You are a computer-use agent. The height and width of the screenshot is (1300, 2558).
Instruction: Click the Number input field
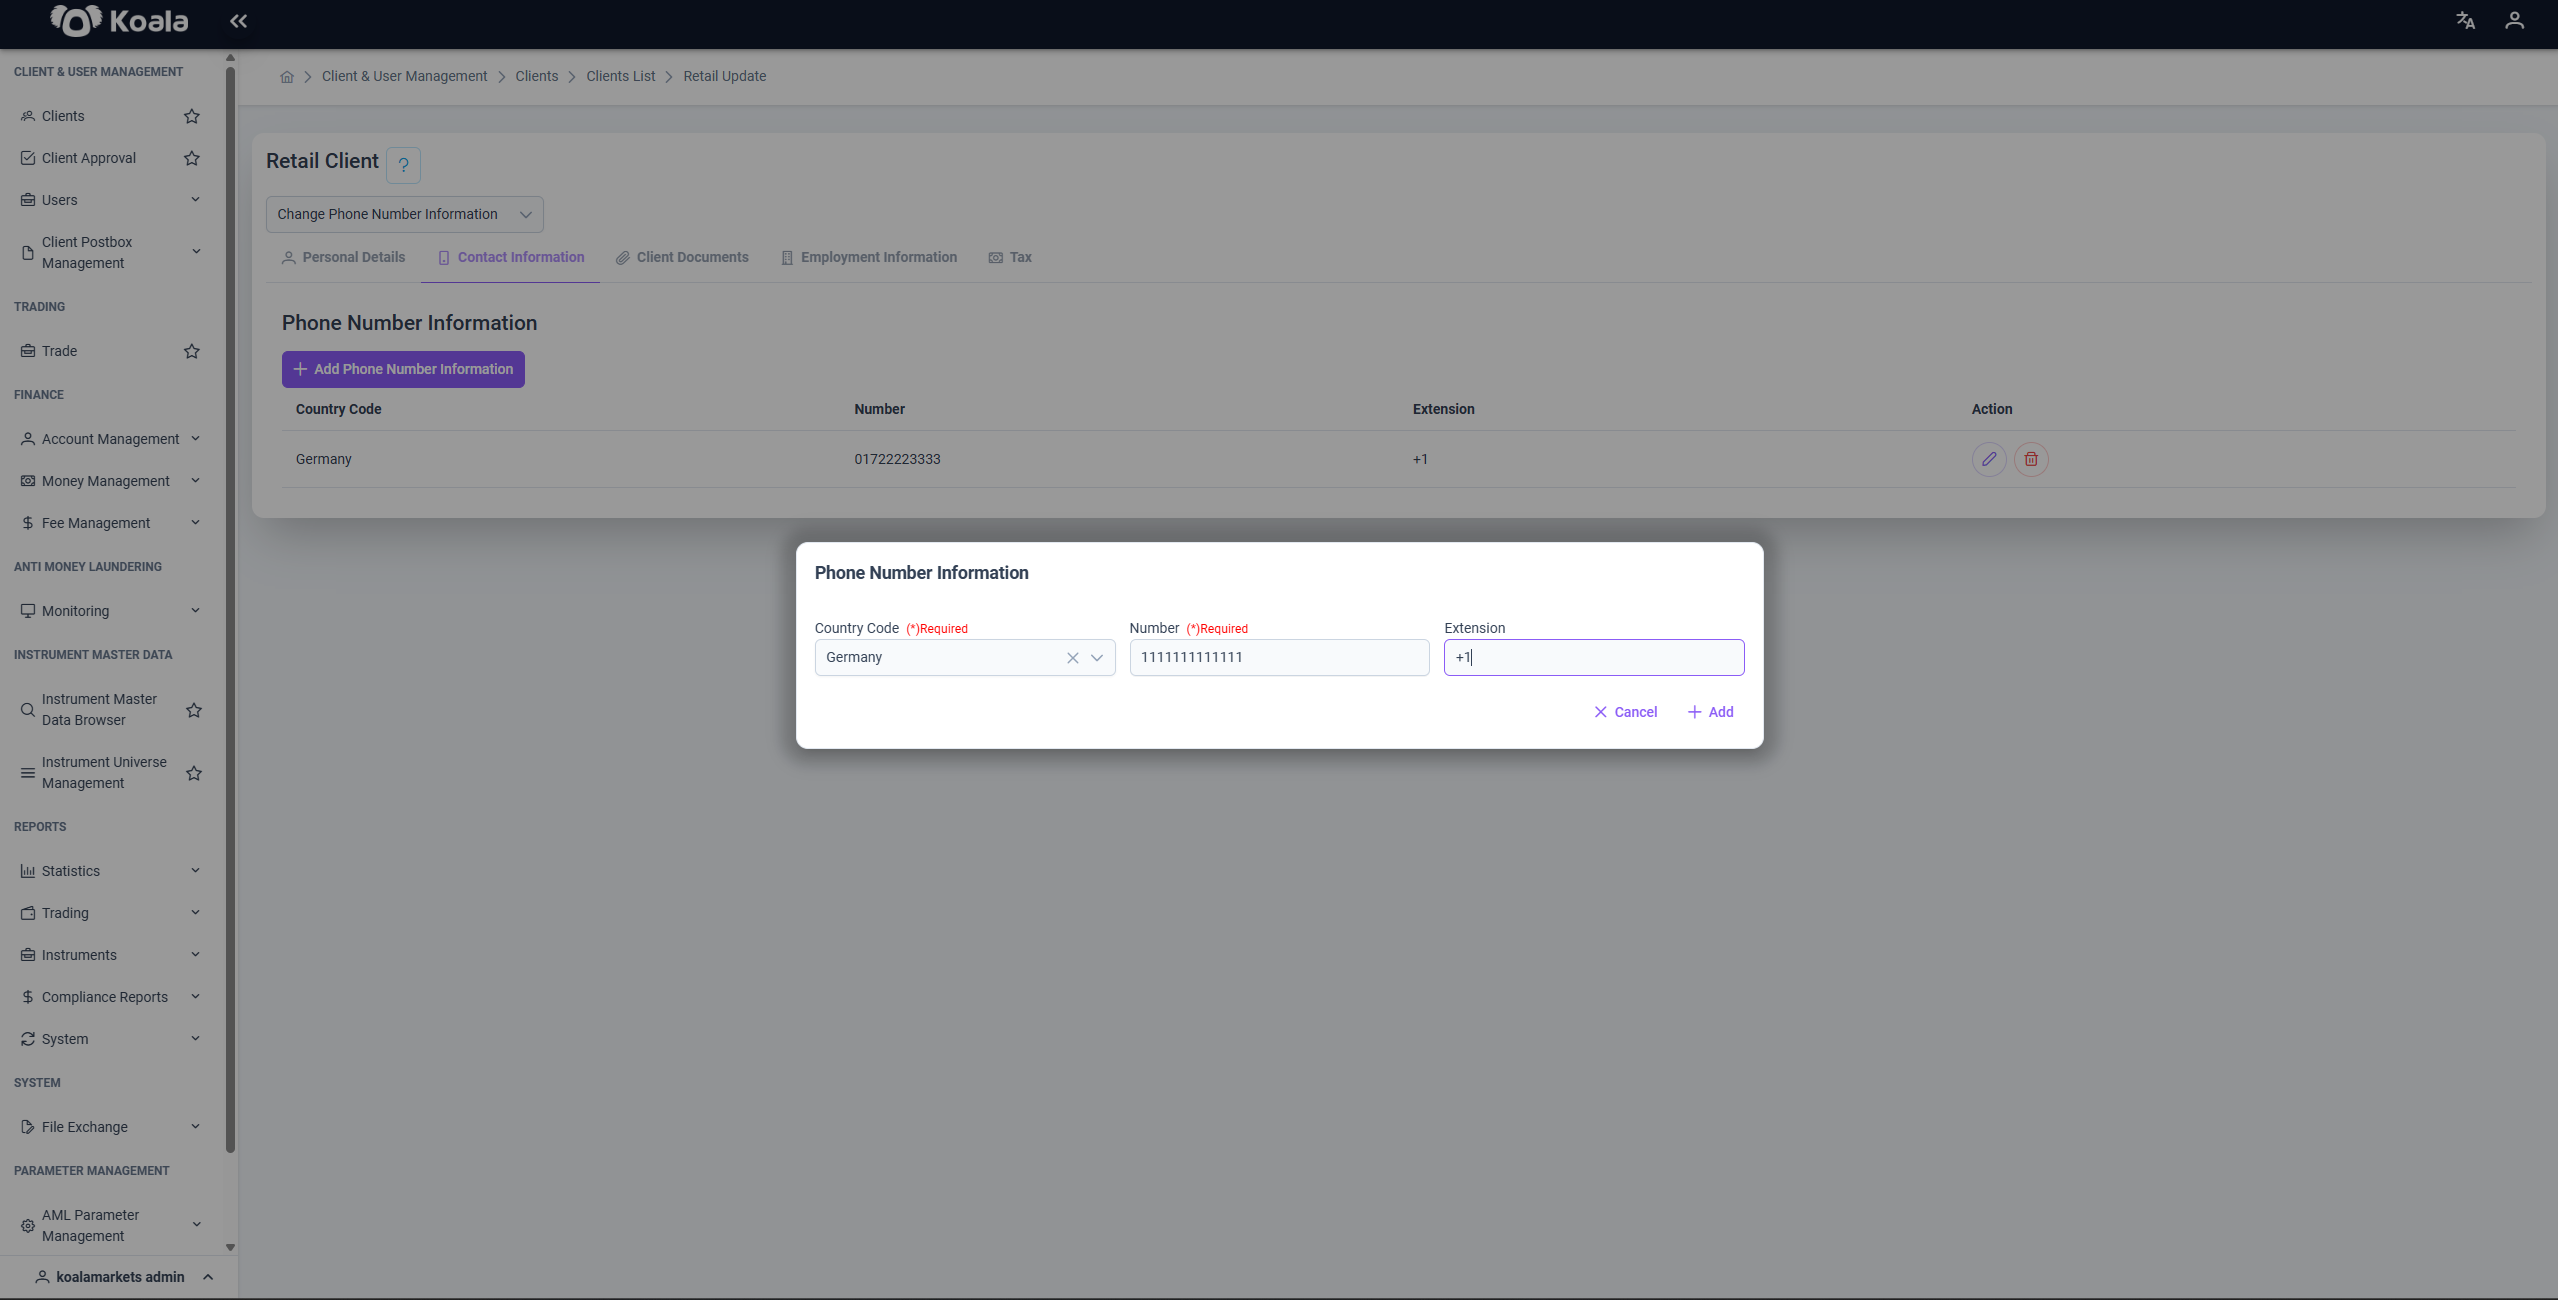pos(1279,658)
